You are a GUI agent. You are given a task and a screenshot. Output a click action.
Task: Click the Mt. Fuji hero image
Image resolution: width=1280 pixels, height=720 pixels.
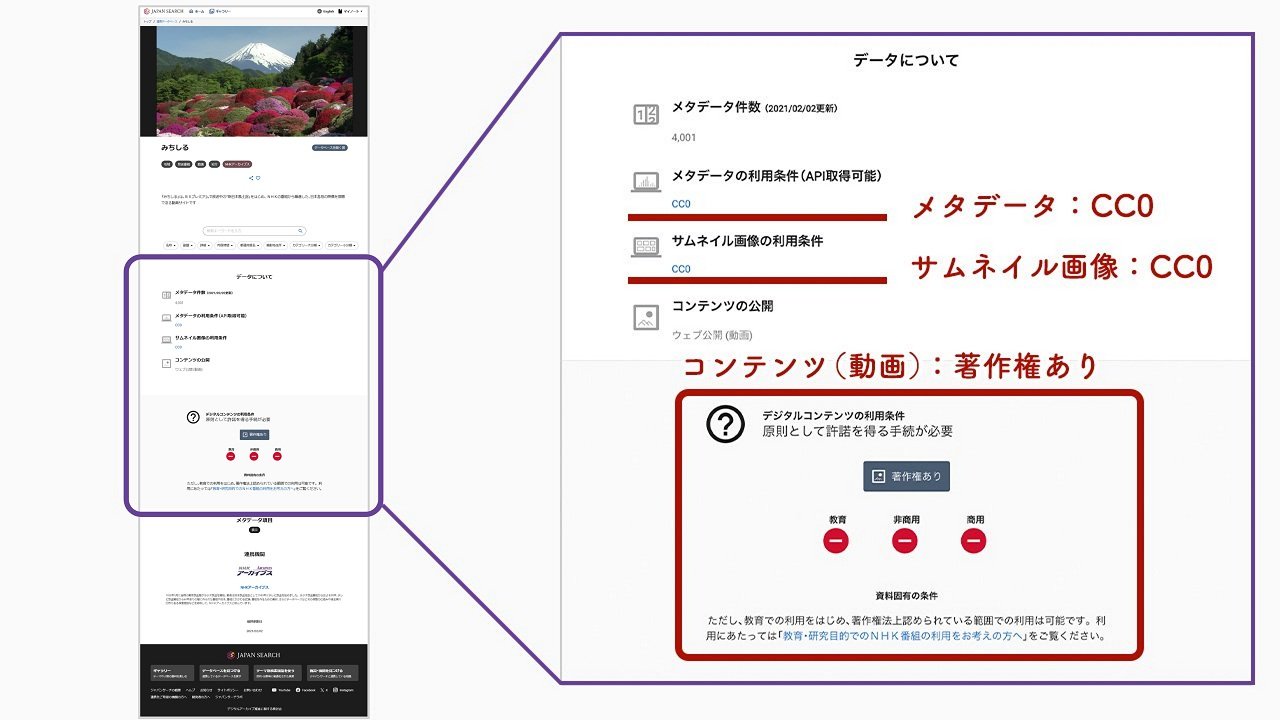254,80
